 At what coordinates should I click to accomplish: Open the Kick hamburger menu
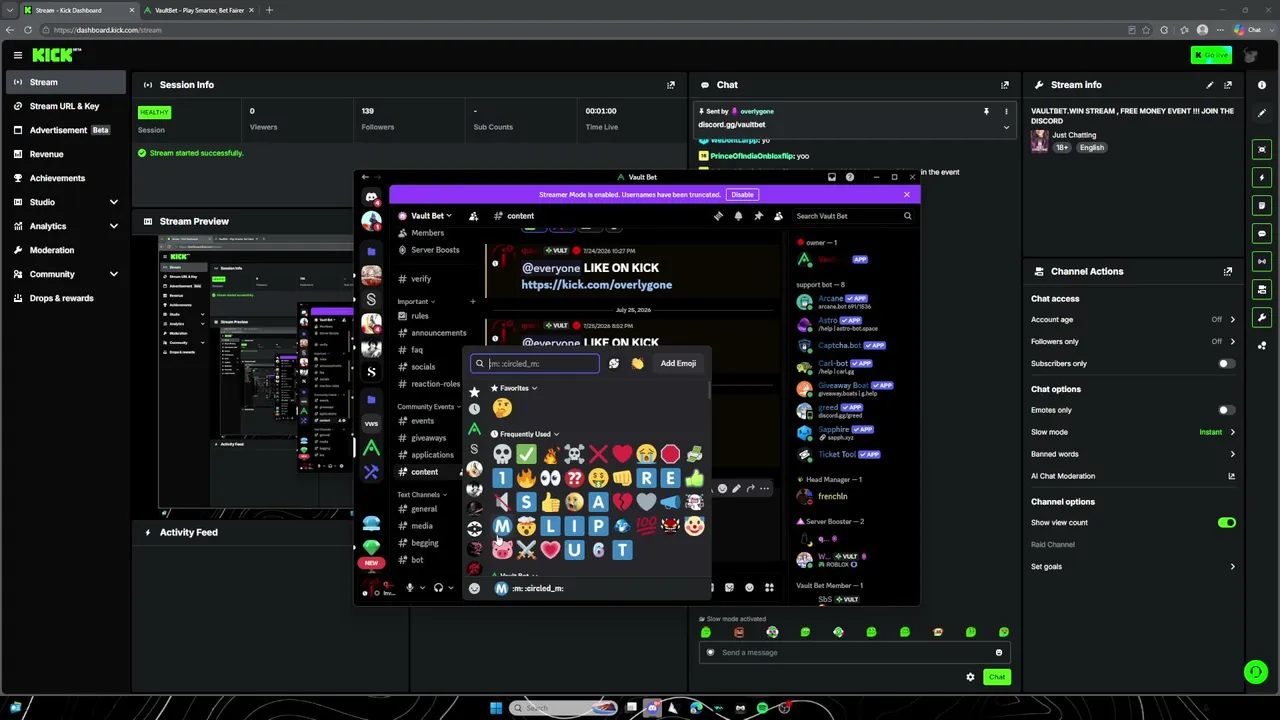[x=18, y=55]
